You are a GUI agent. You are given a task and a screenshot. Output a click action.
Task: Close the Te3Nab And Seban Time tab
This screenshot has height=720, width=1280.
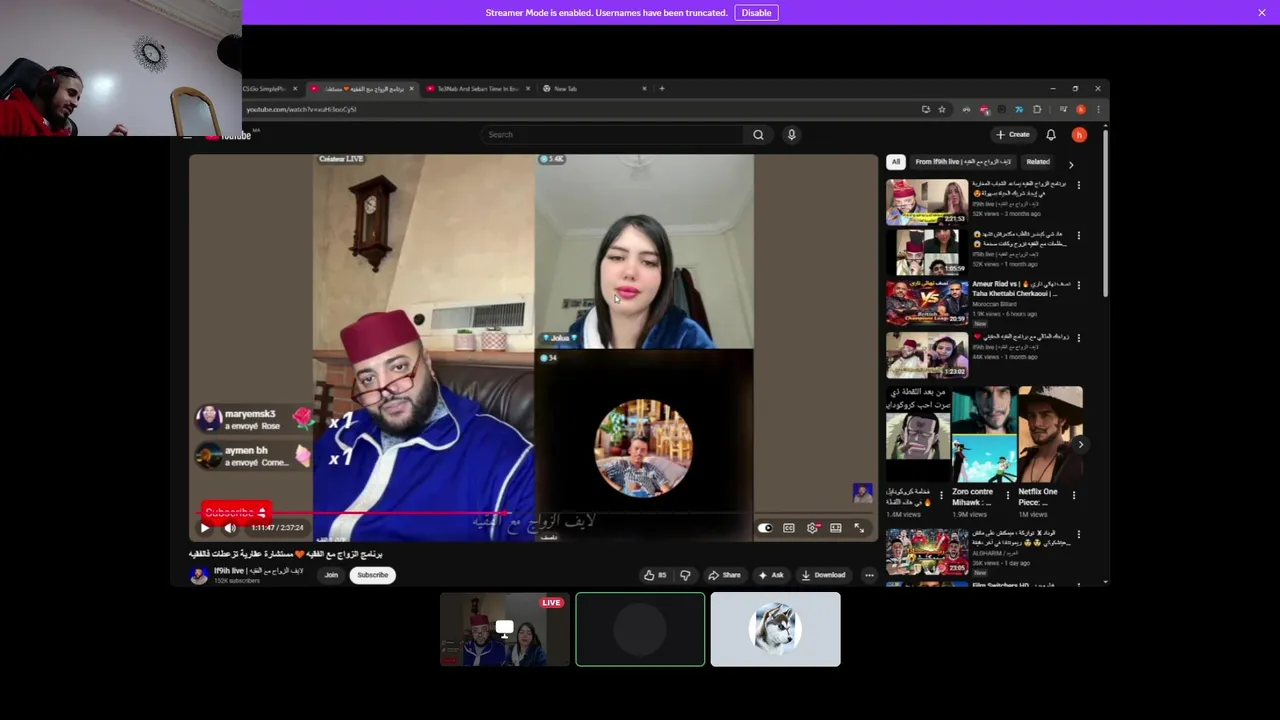pyautogui.click(x=528, y=88)
